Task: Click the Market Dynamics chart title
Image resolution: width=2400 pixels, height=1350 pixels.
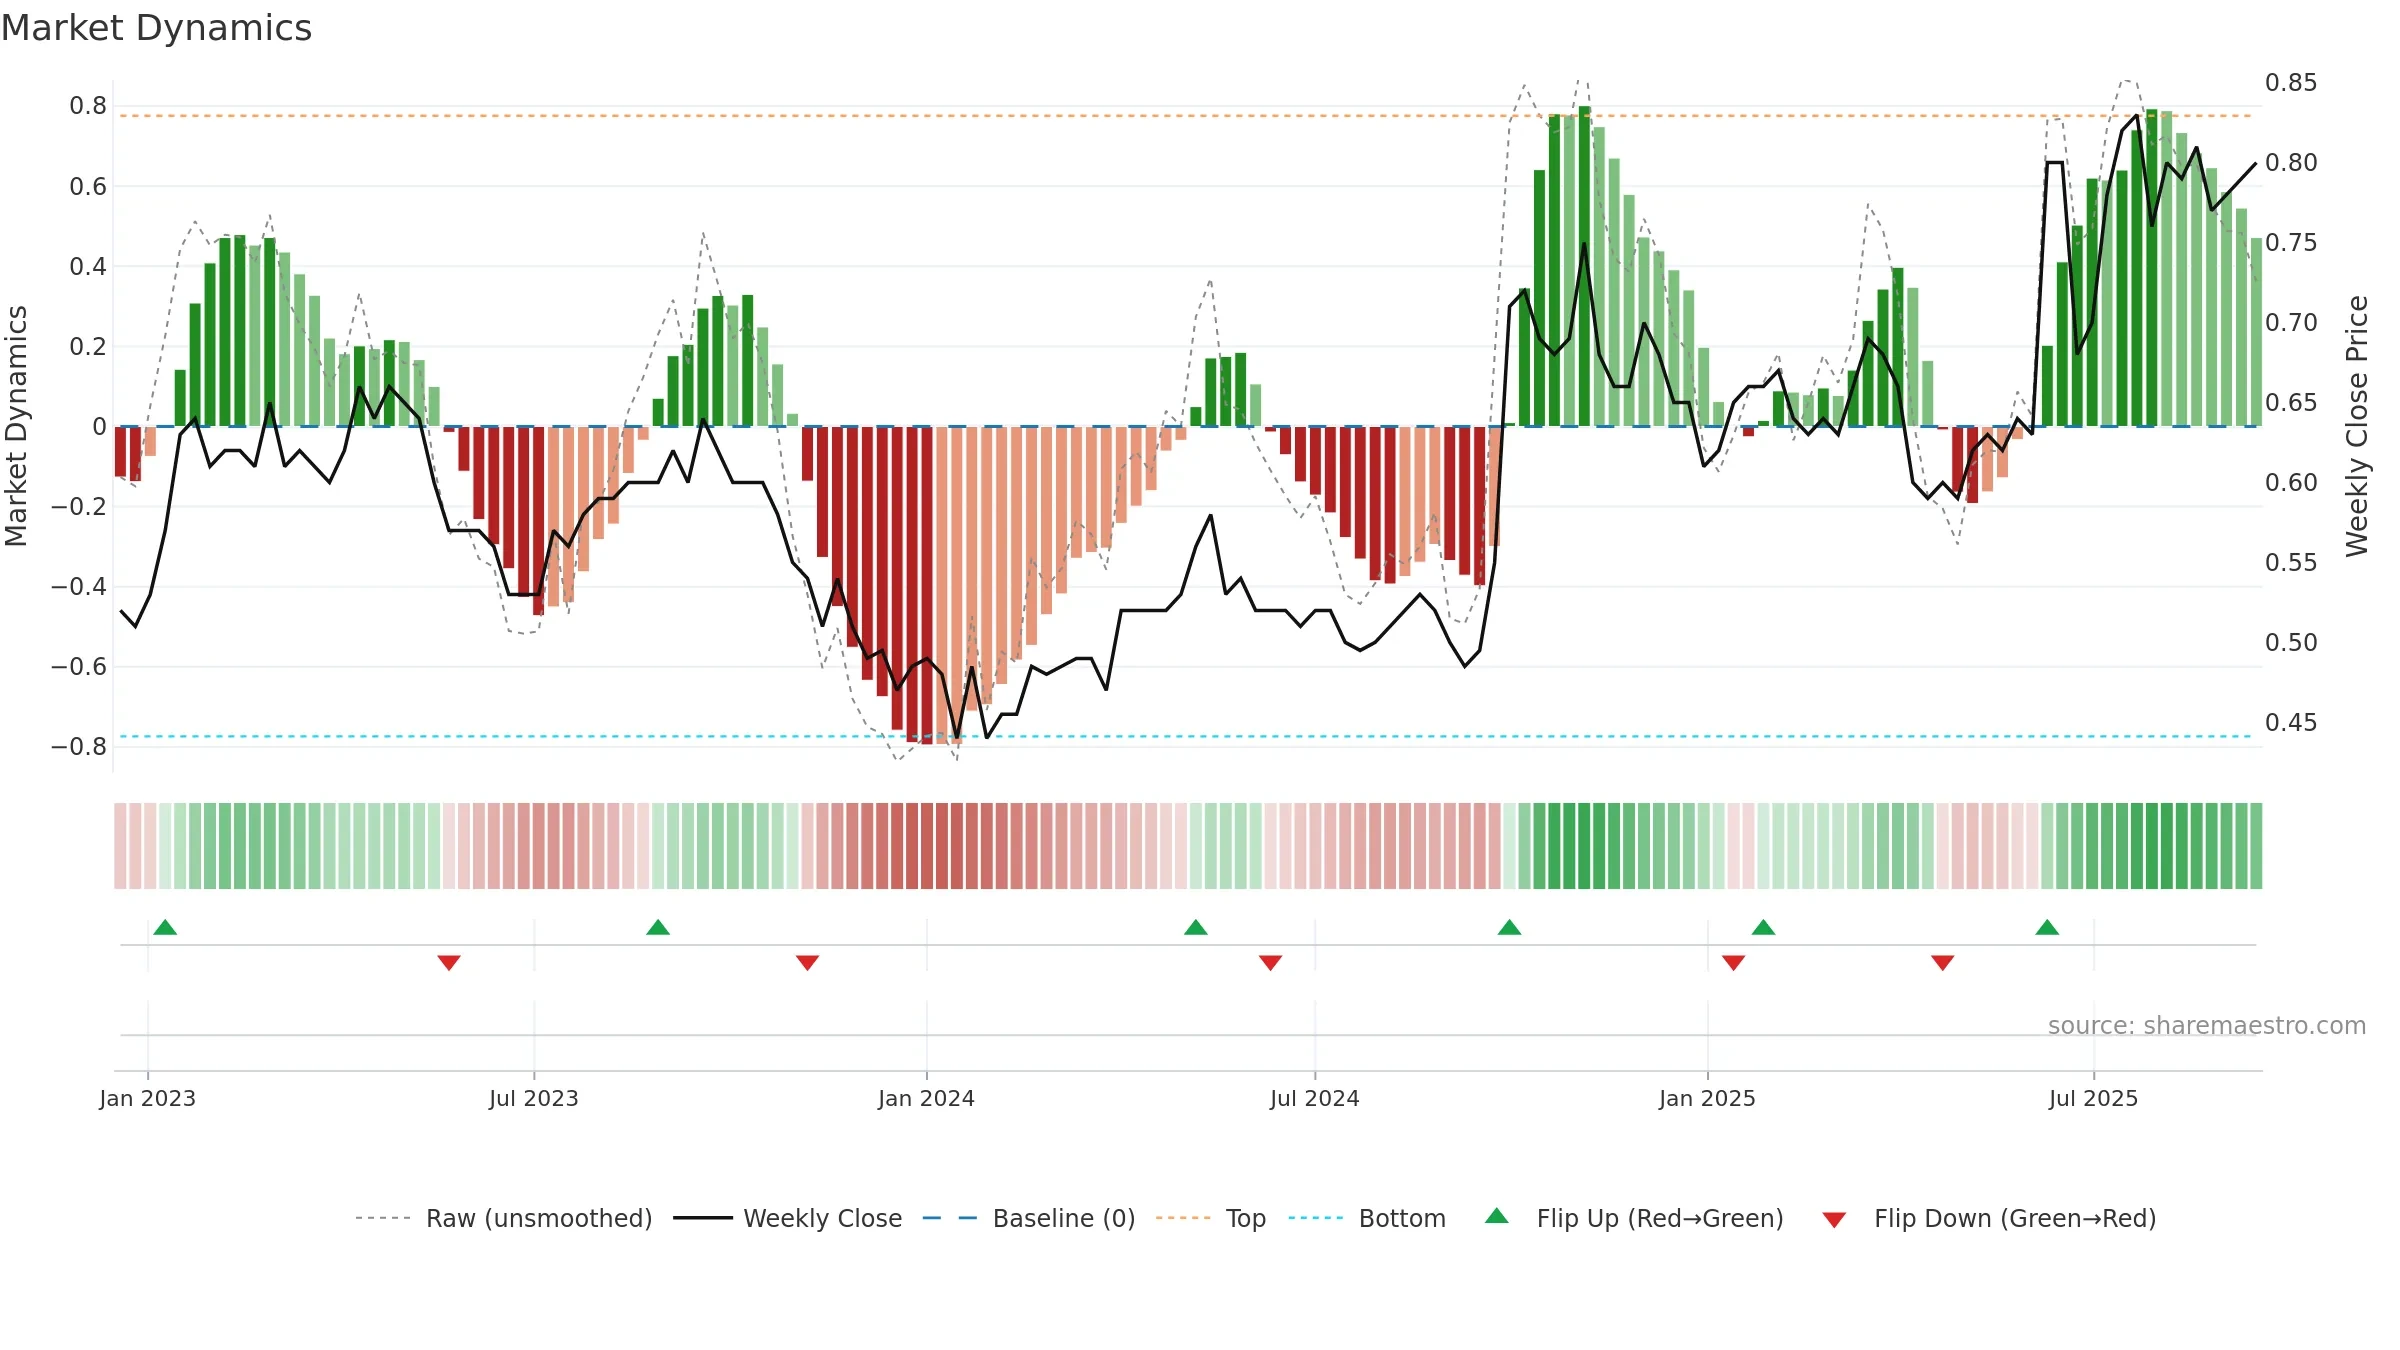Action: 156,28
